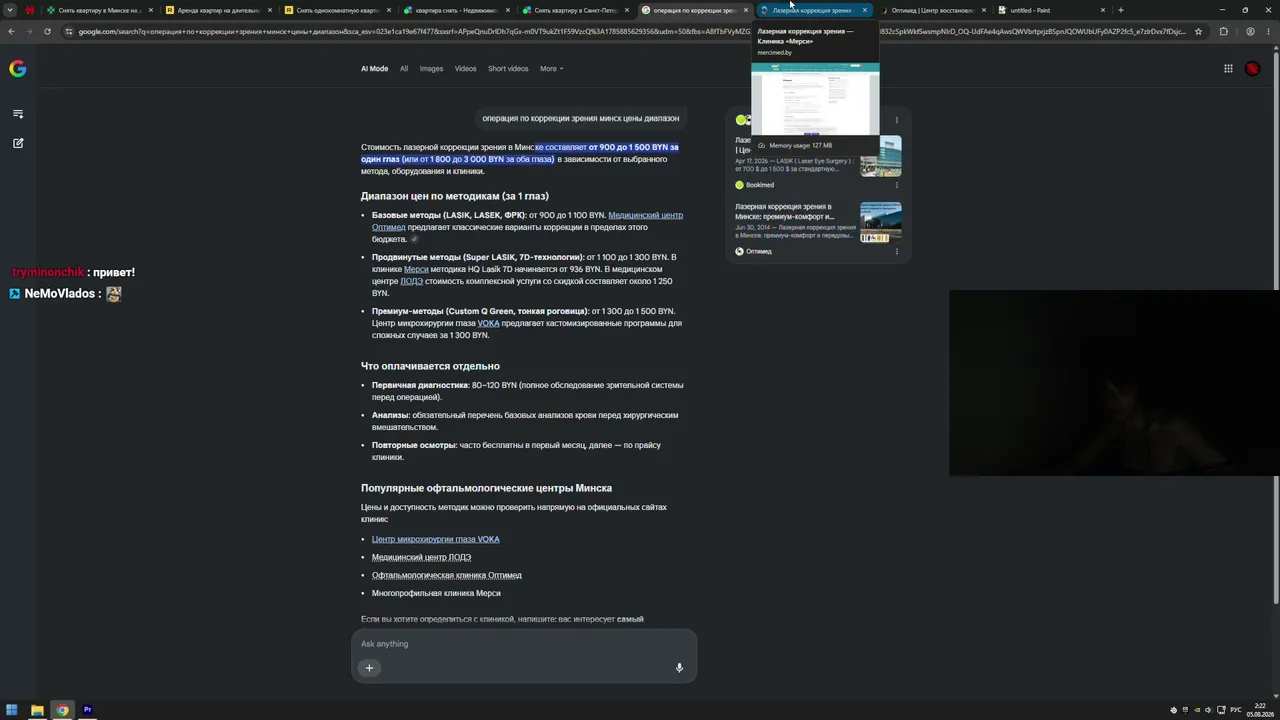Open the Оптимед source building thumbnail
Image resolution: width=1280 pixels, height=720 pixels.
pyautogui.click(x=880, y=222)
